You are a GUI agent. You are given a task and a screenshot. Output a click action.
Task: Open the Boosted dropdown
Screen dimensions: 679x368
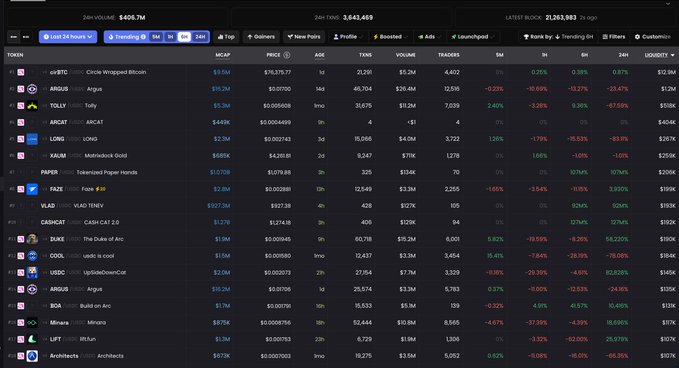[x=390, y=37]
